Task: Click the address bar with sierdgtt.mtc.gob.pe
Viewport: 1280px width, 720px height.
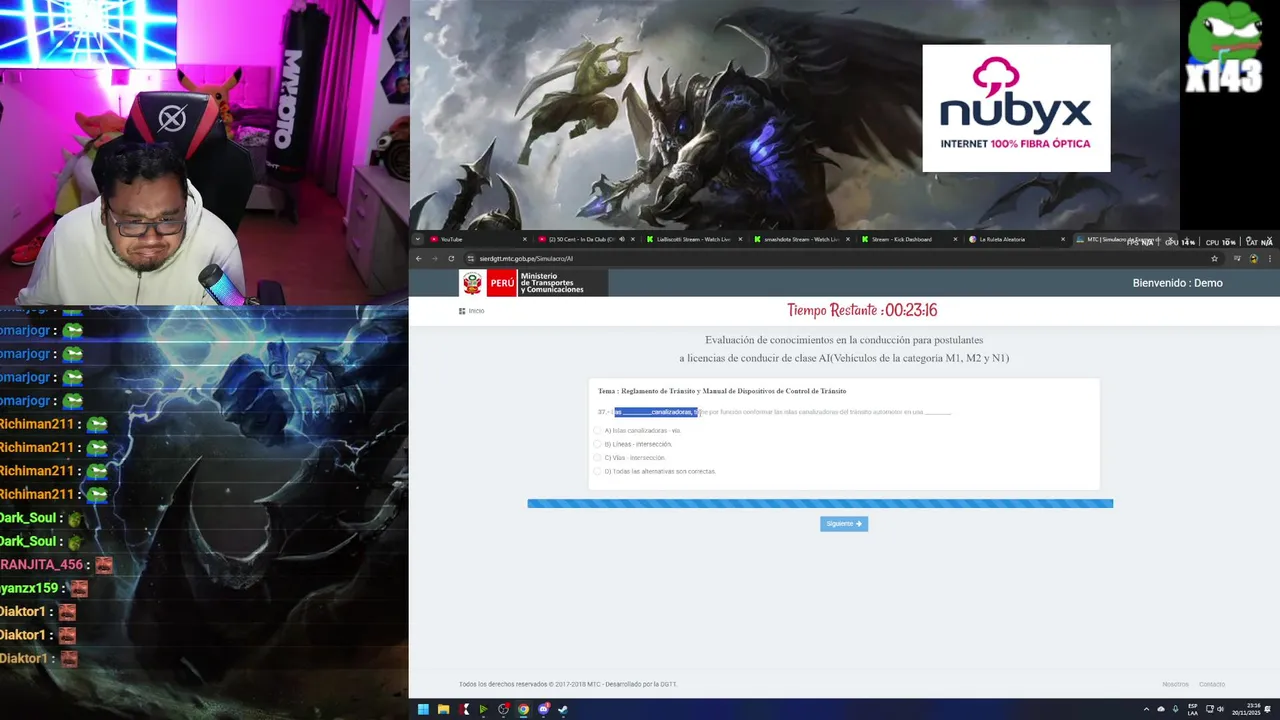Action: (x=840, y=258)
